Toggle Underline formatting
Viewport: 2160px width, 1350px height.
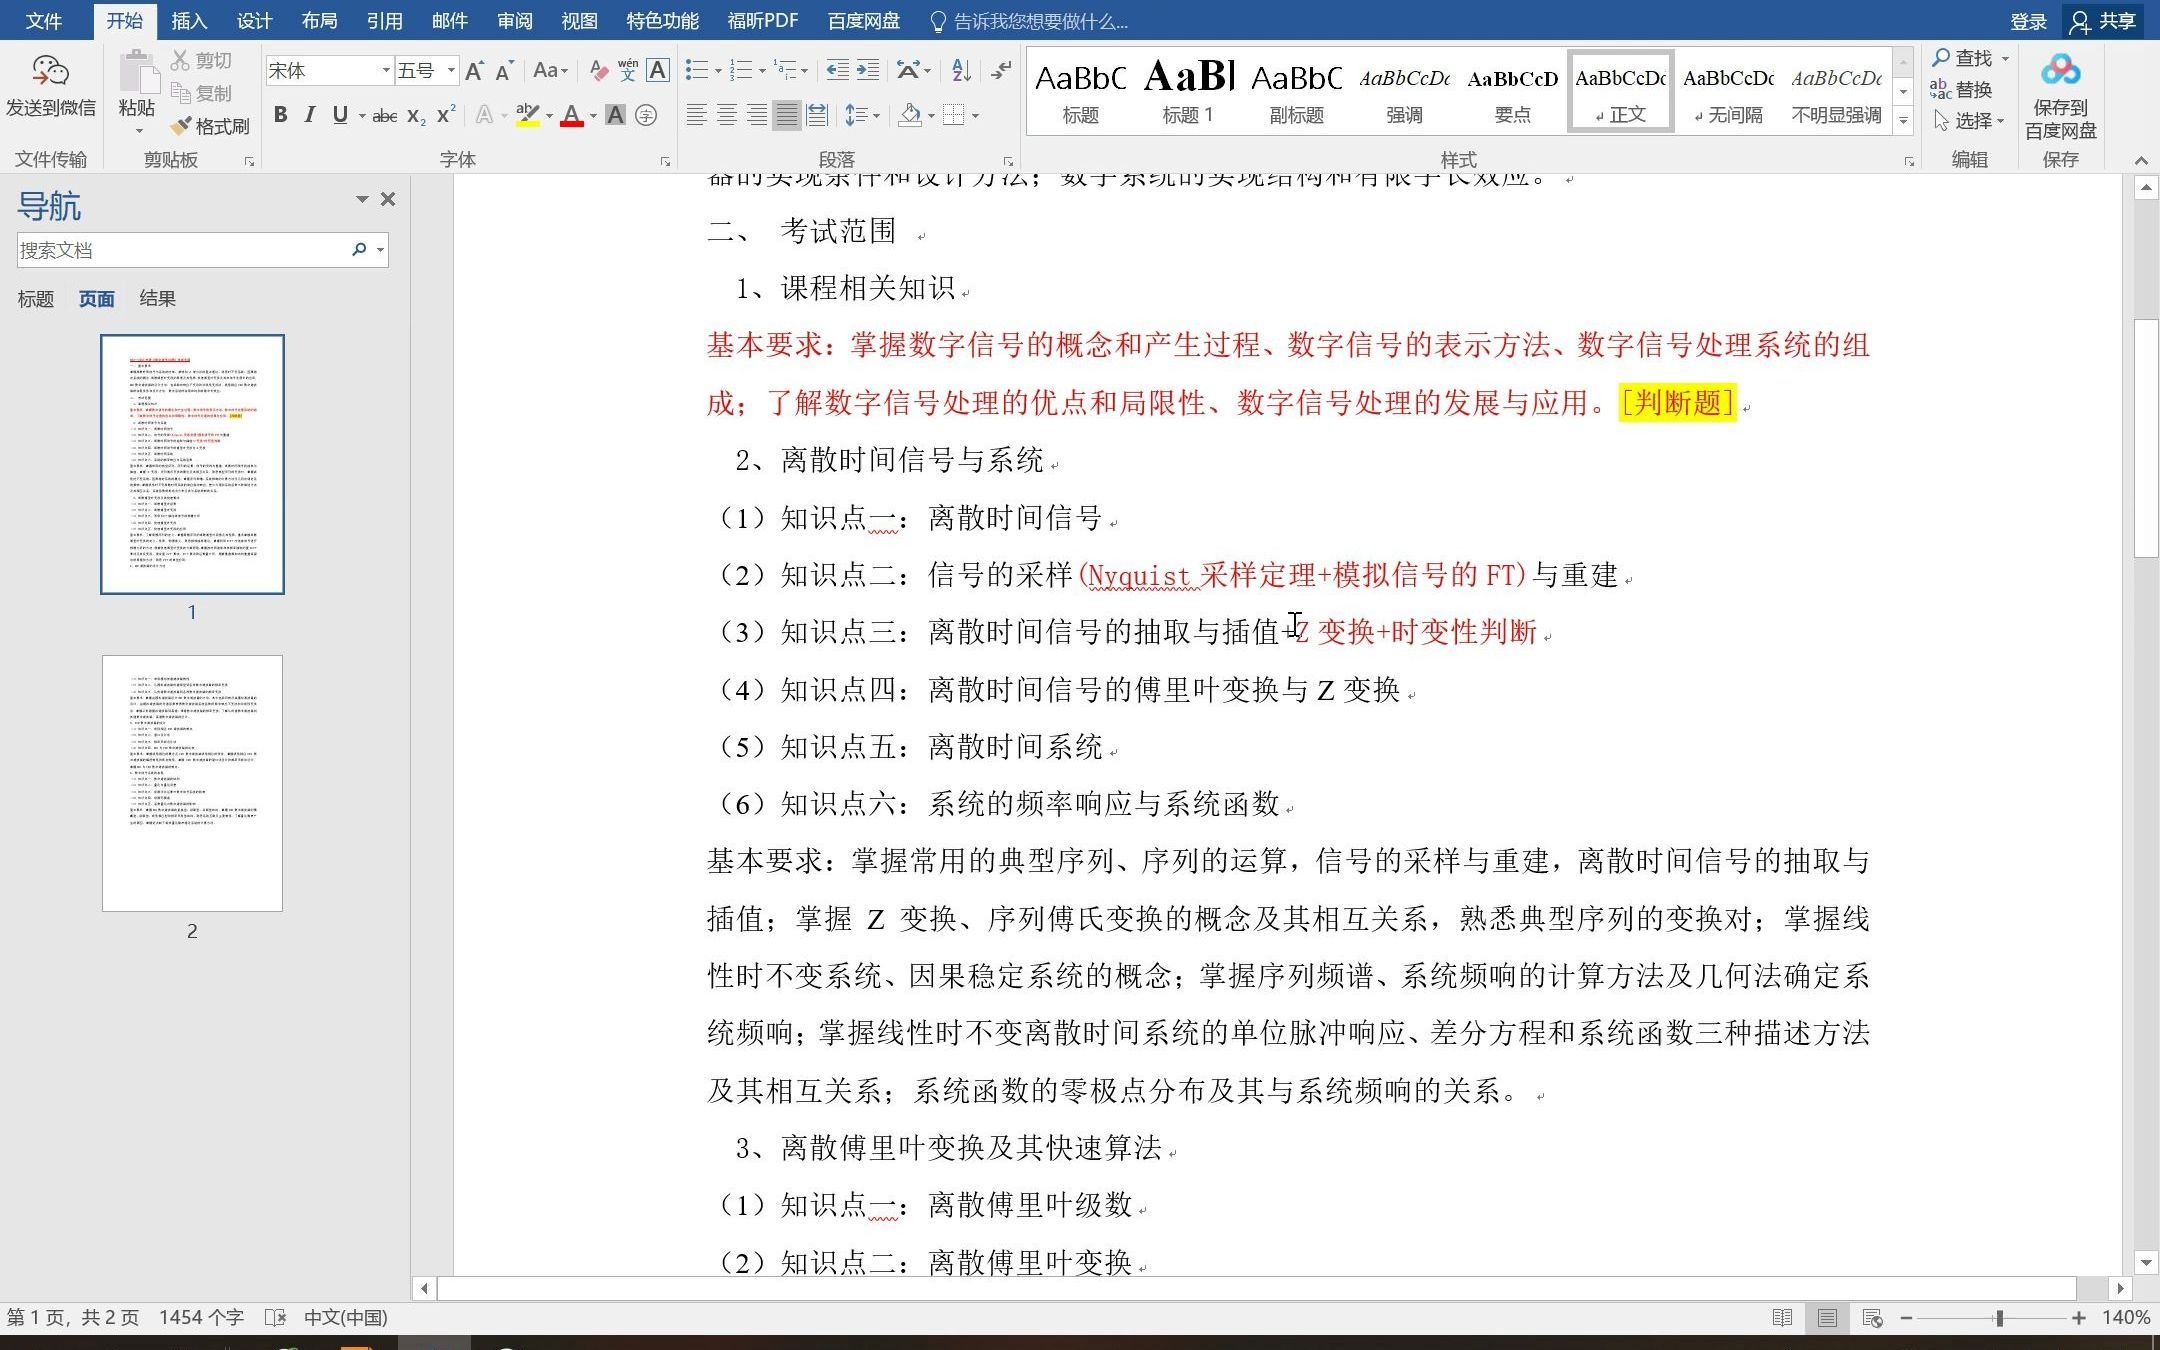point(340,115)
